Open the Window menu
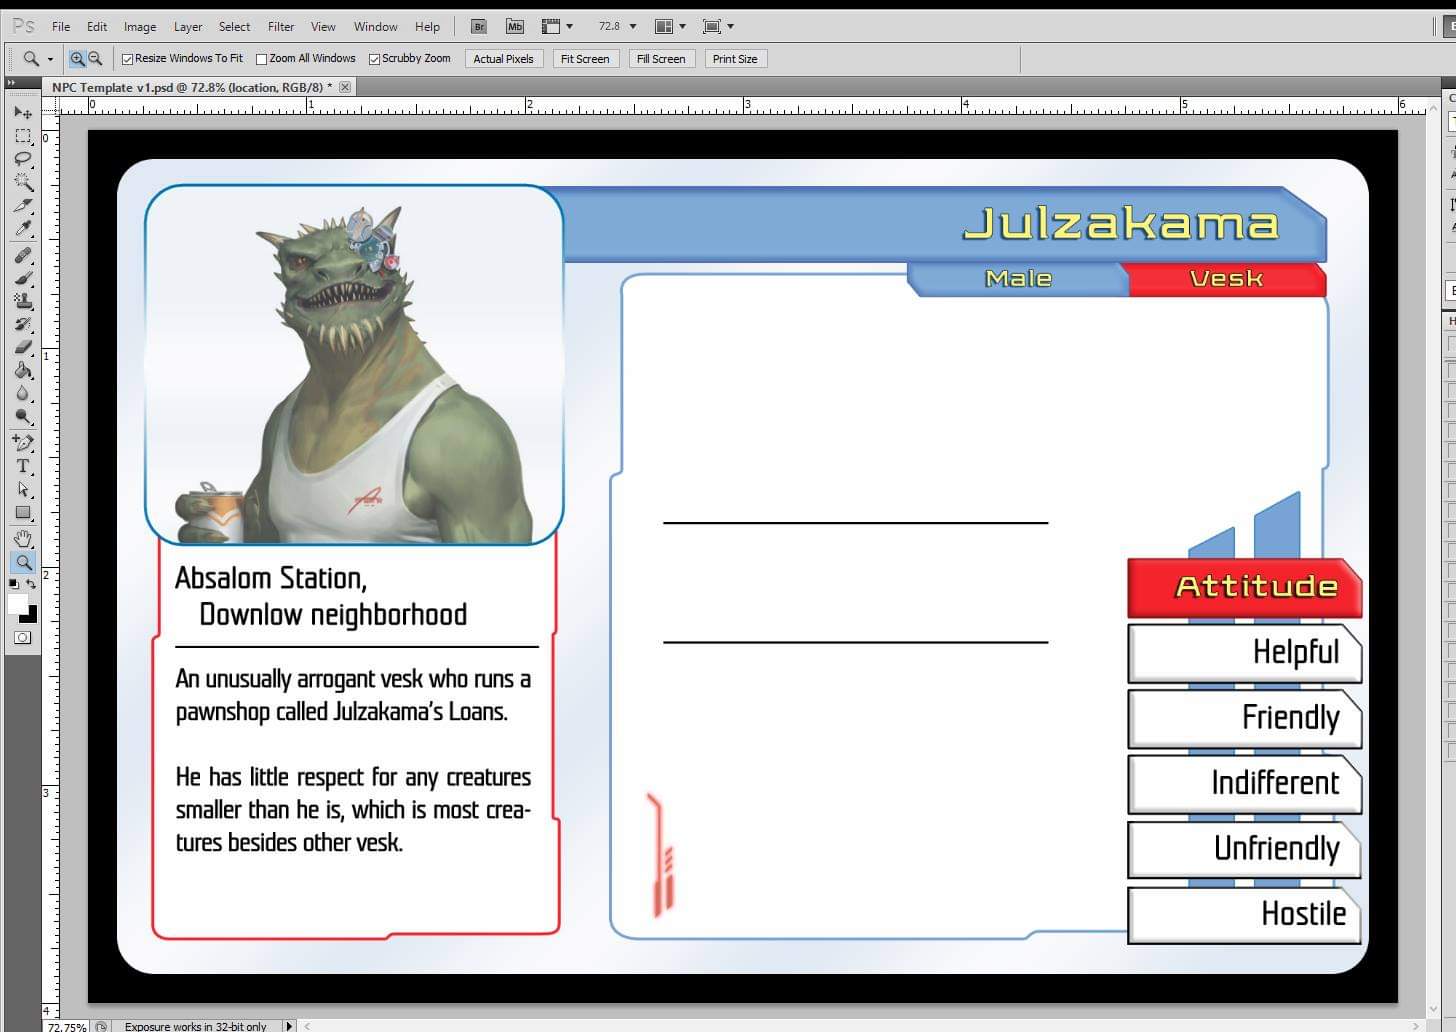Image resolution: width=1456 pixels, height=1032 pixels. click(376, 27)
